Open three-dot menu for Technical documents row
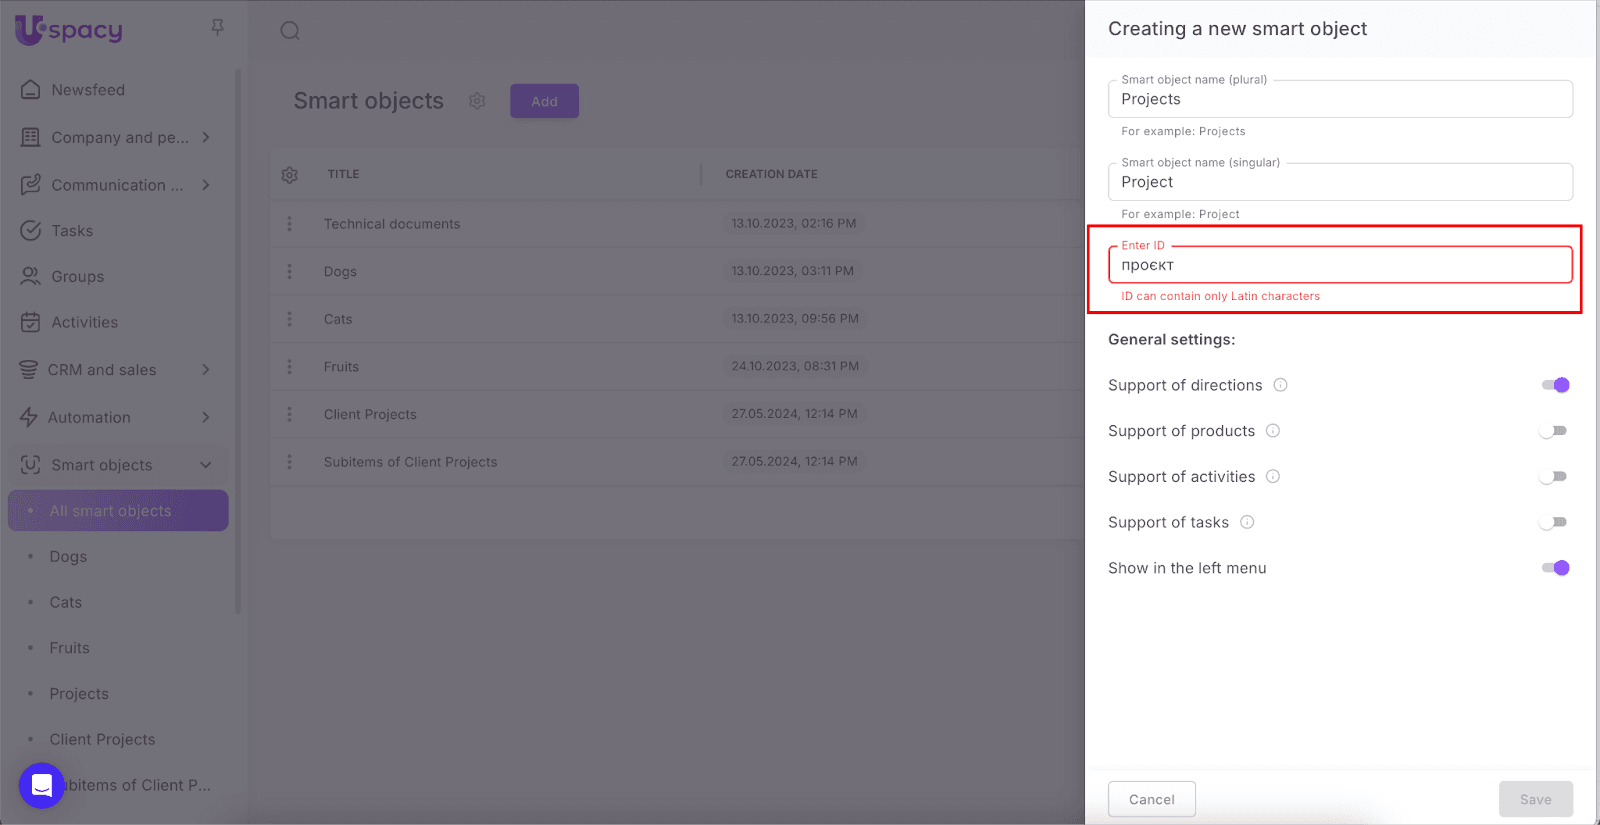 [290, 224]
